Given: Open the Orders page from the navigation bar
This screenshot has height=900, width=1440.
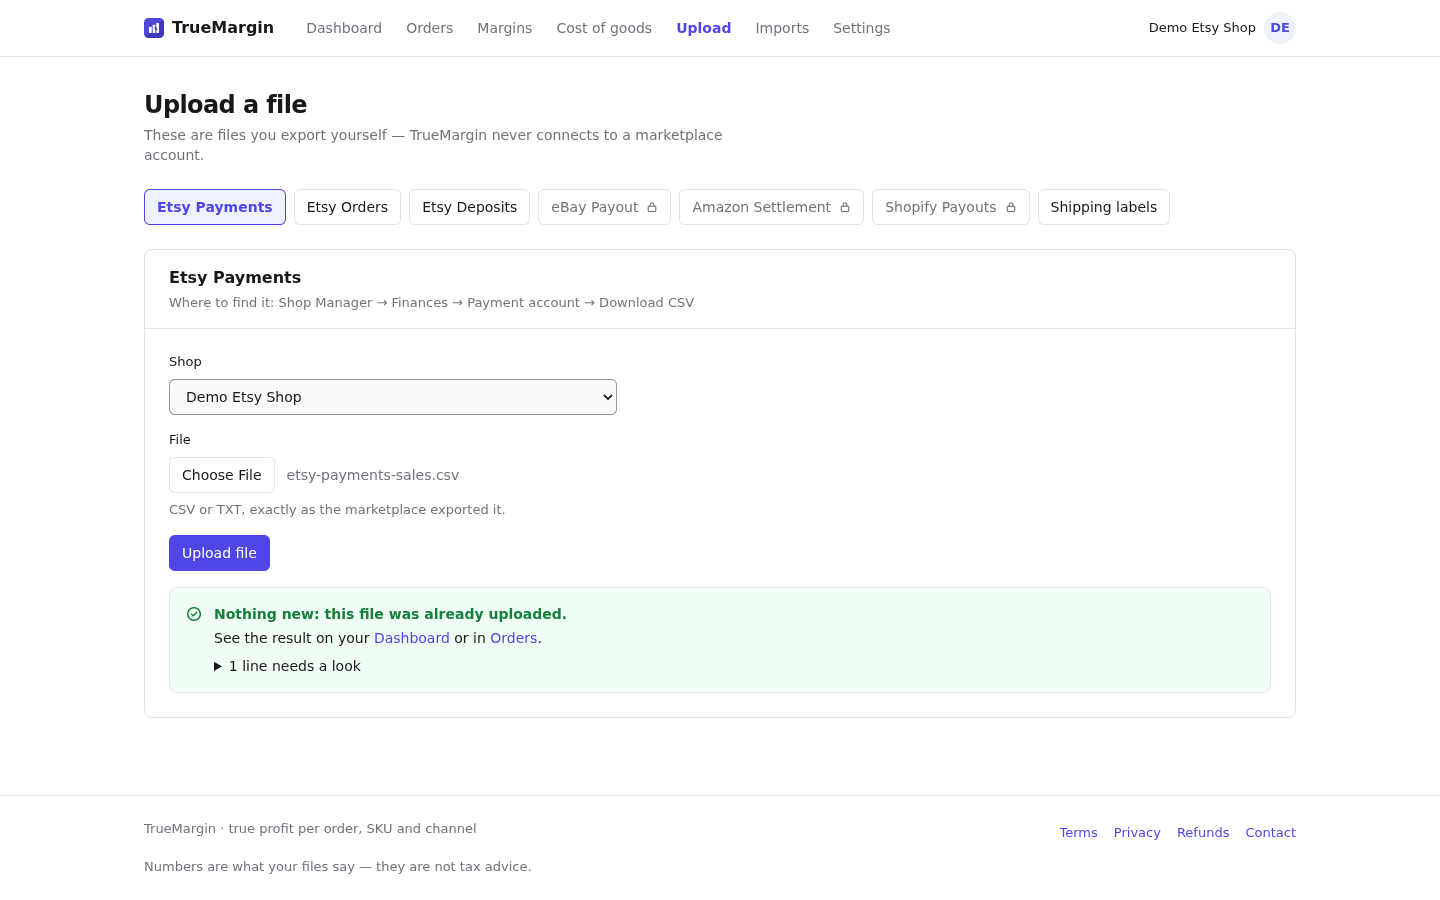Looking at the screenshot, I should coord(430,28).
